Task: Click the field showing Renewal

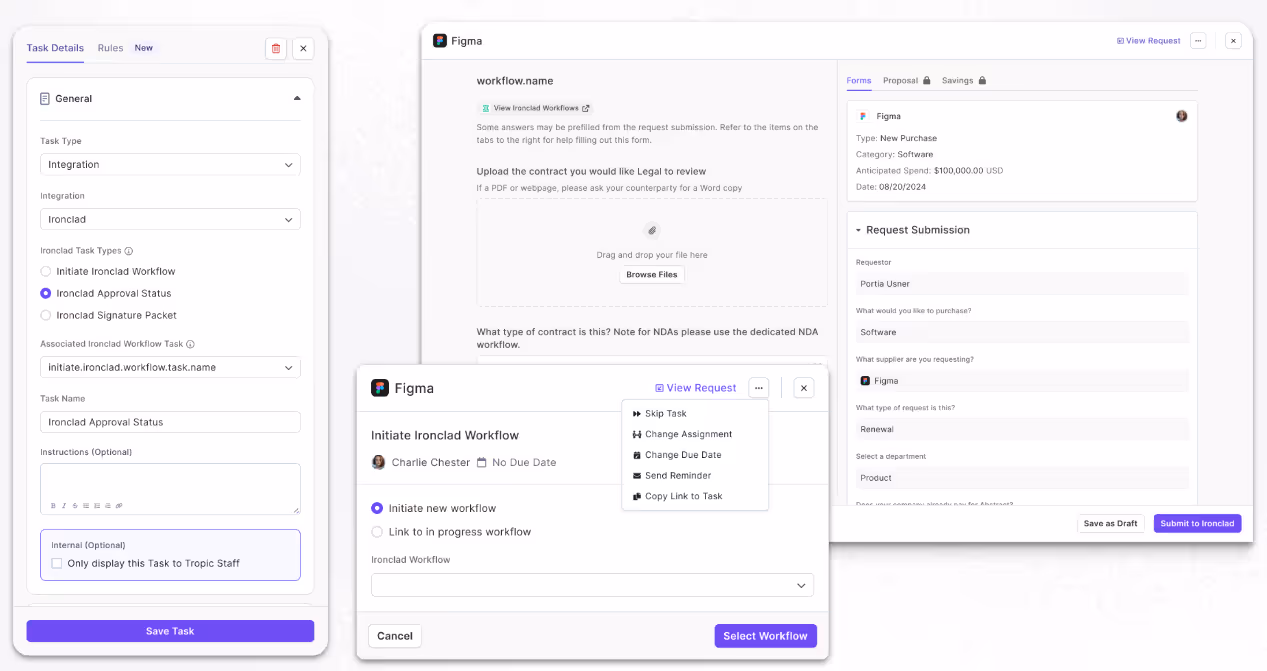Action: click(1022, 429)
